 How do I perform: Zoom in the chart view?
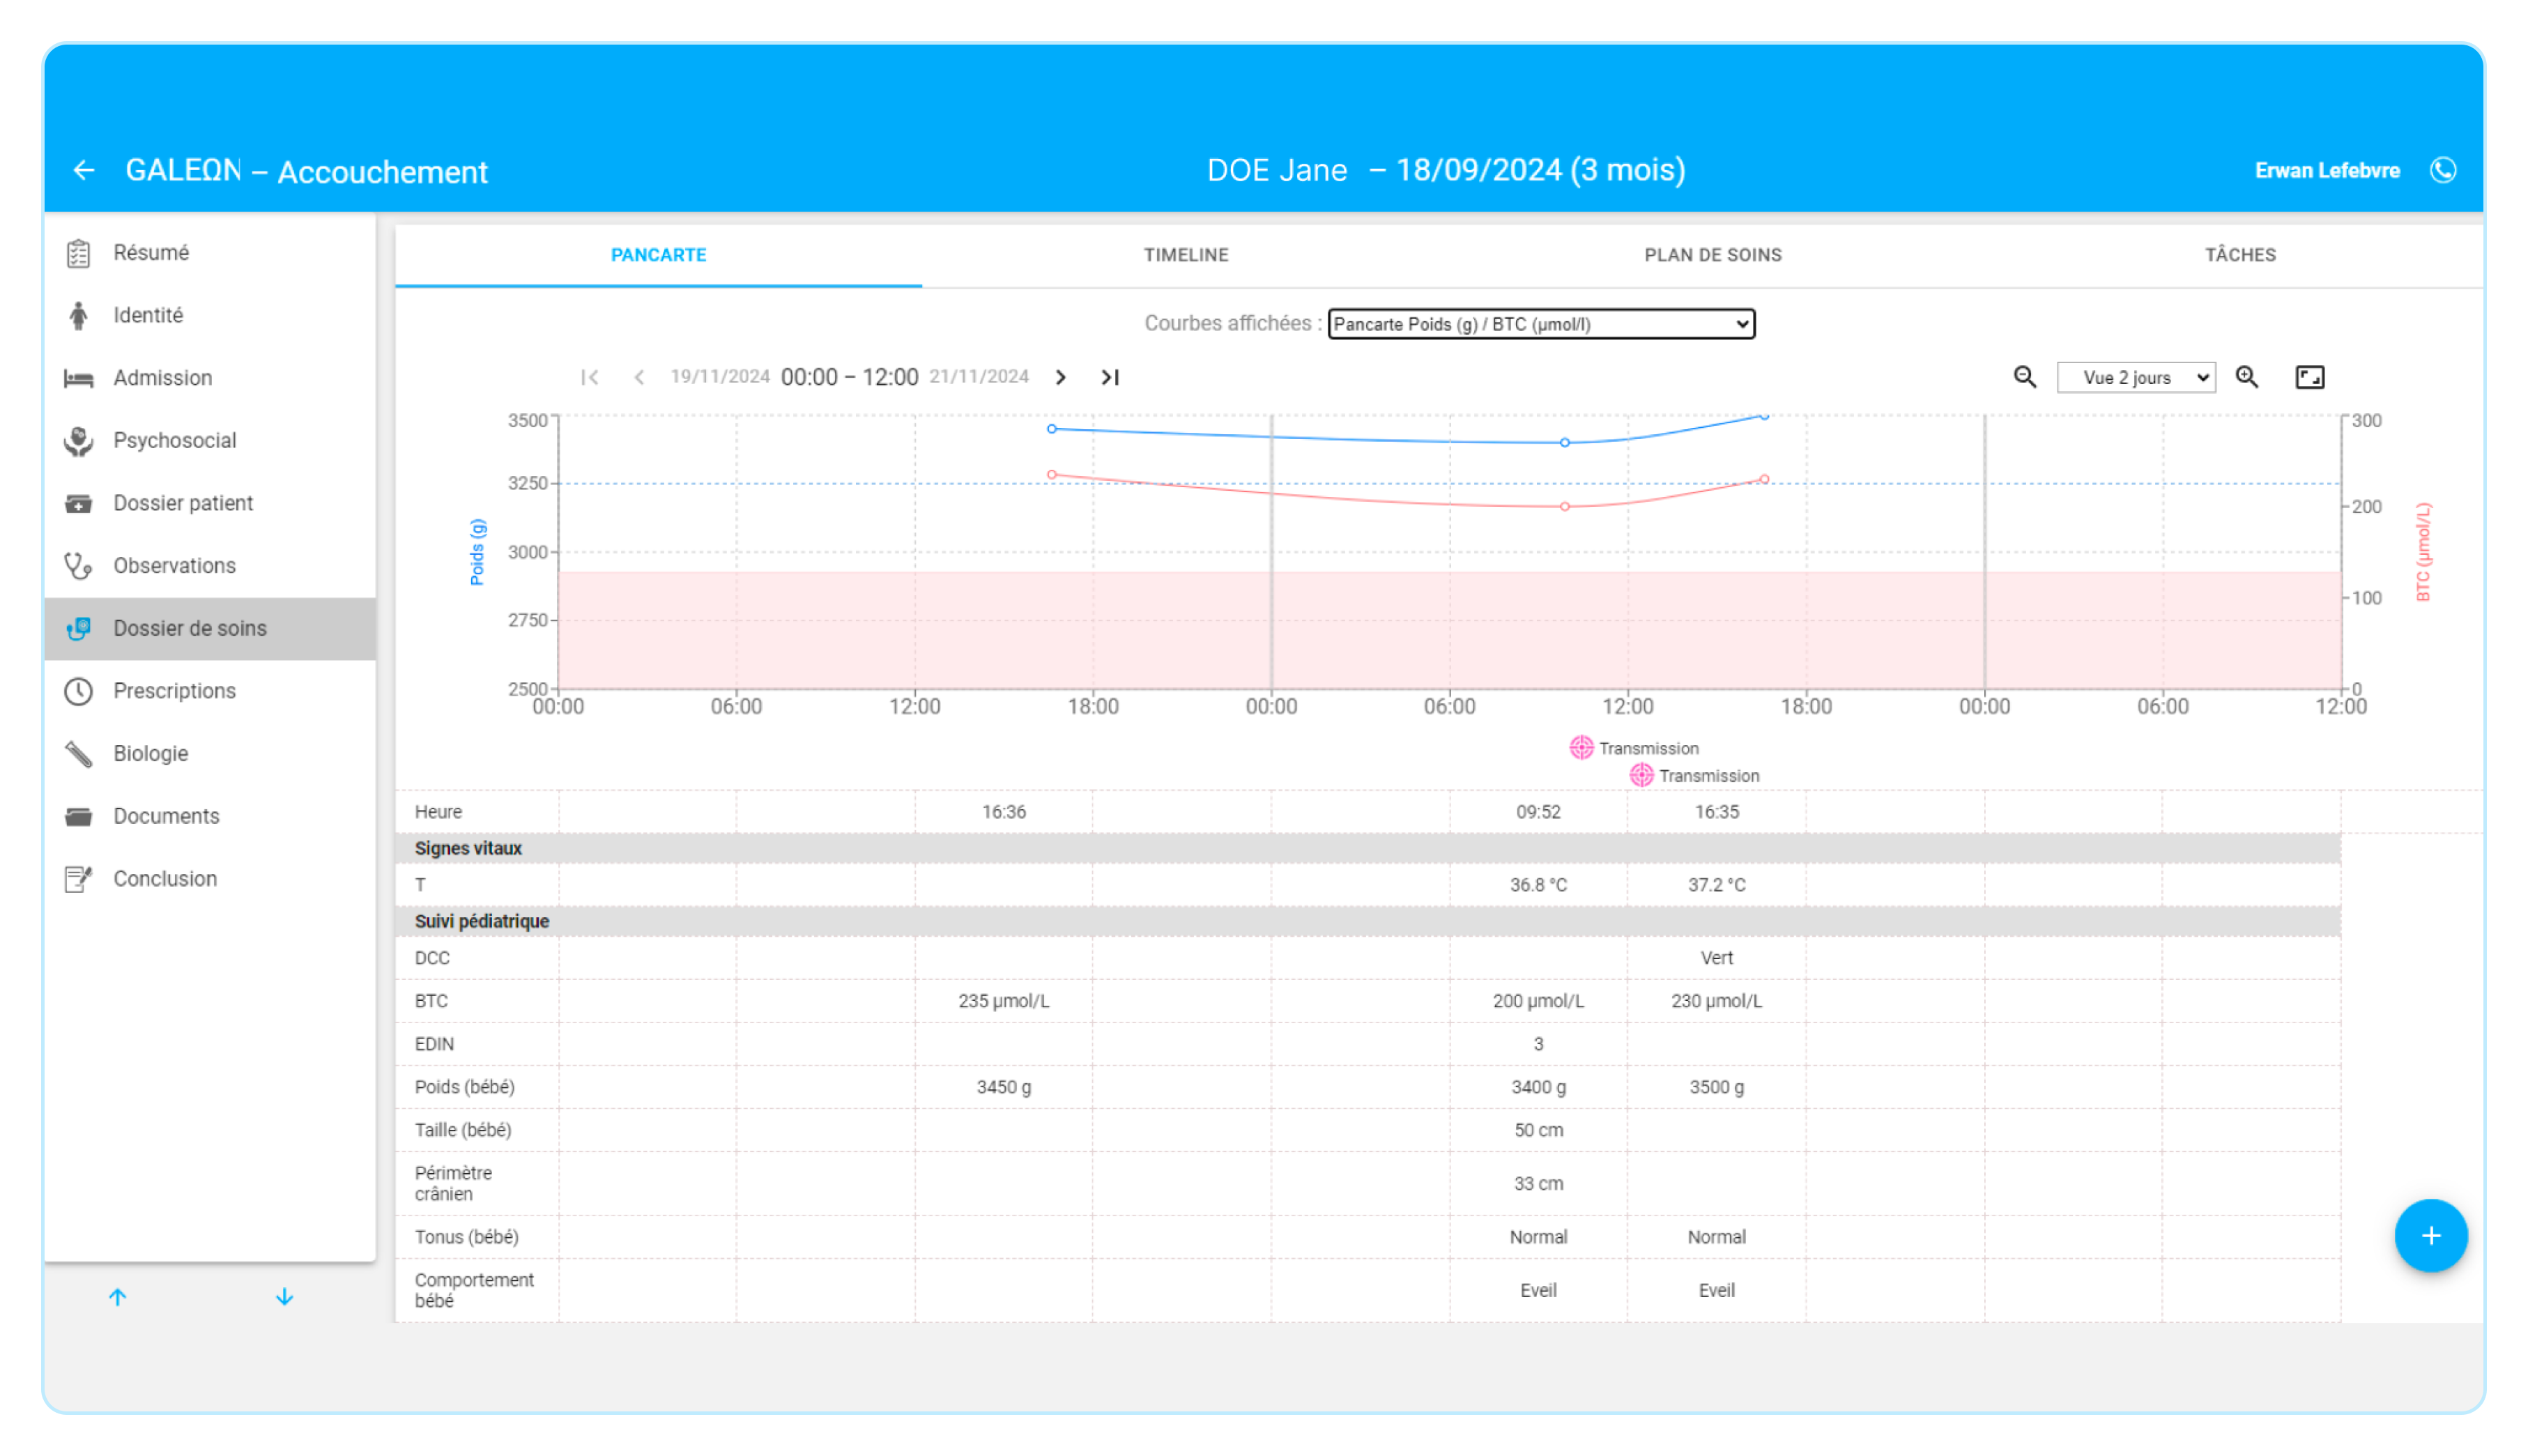[2247, 377]
